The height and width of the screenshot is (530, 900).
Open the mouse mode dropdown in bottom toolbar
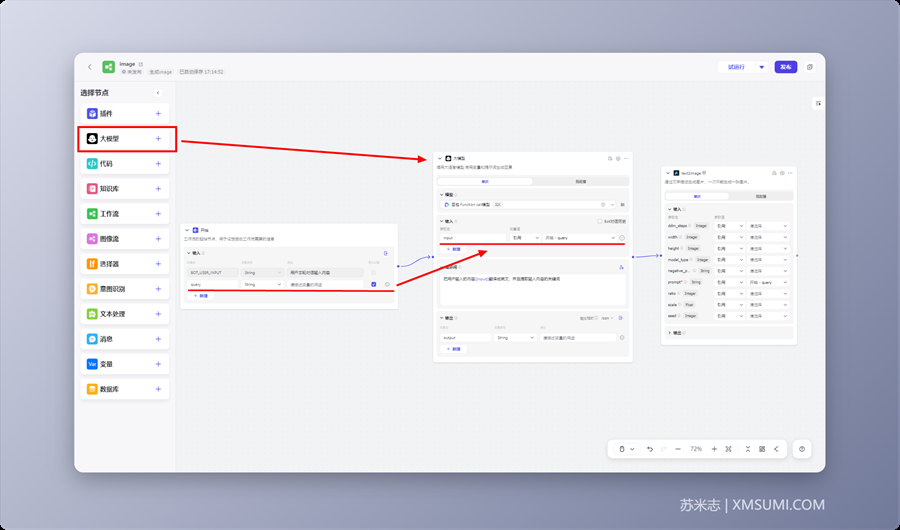click(626, 449)
